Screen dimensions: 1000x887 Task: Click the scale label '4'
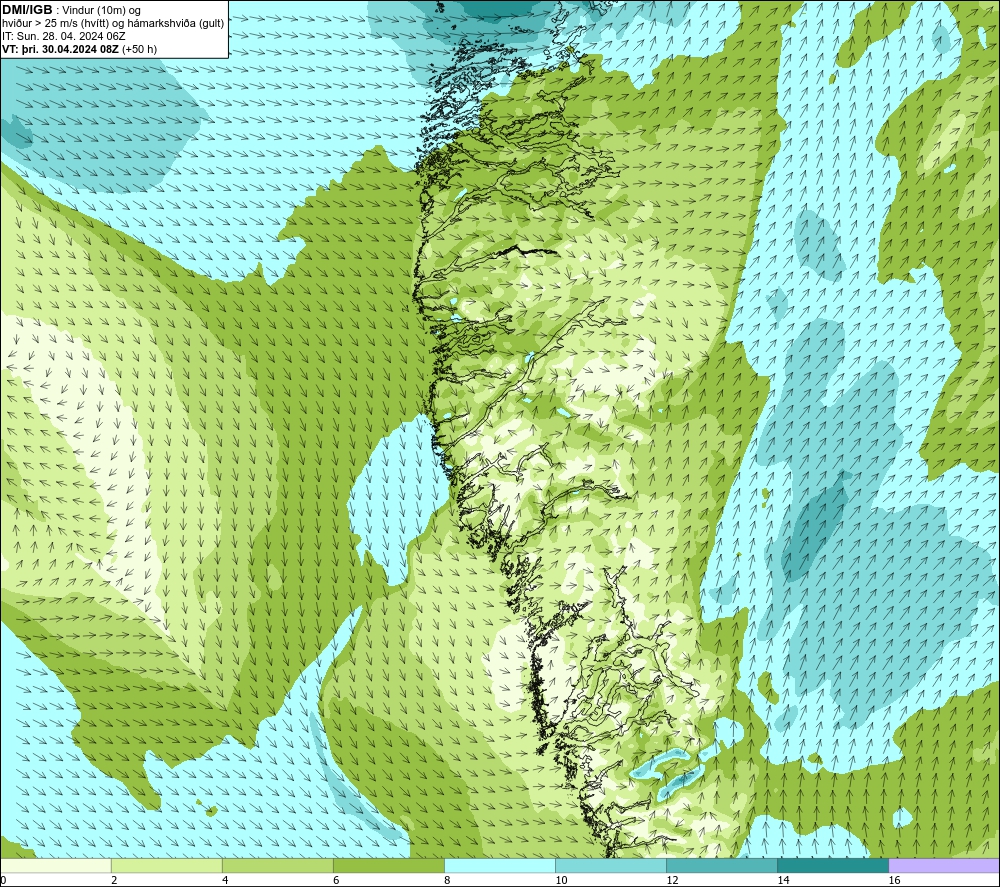pos(224,881)
